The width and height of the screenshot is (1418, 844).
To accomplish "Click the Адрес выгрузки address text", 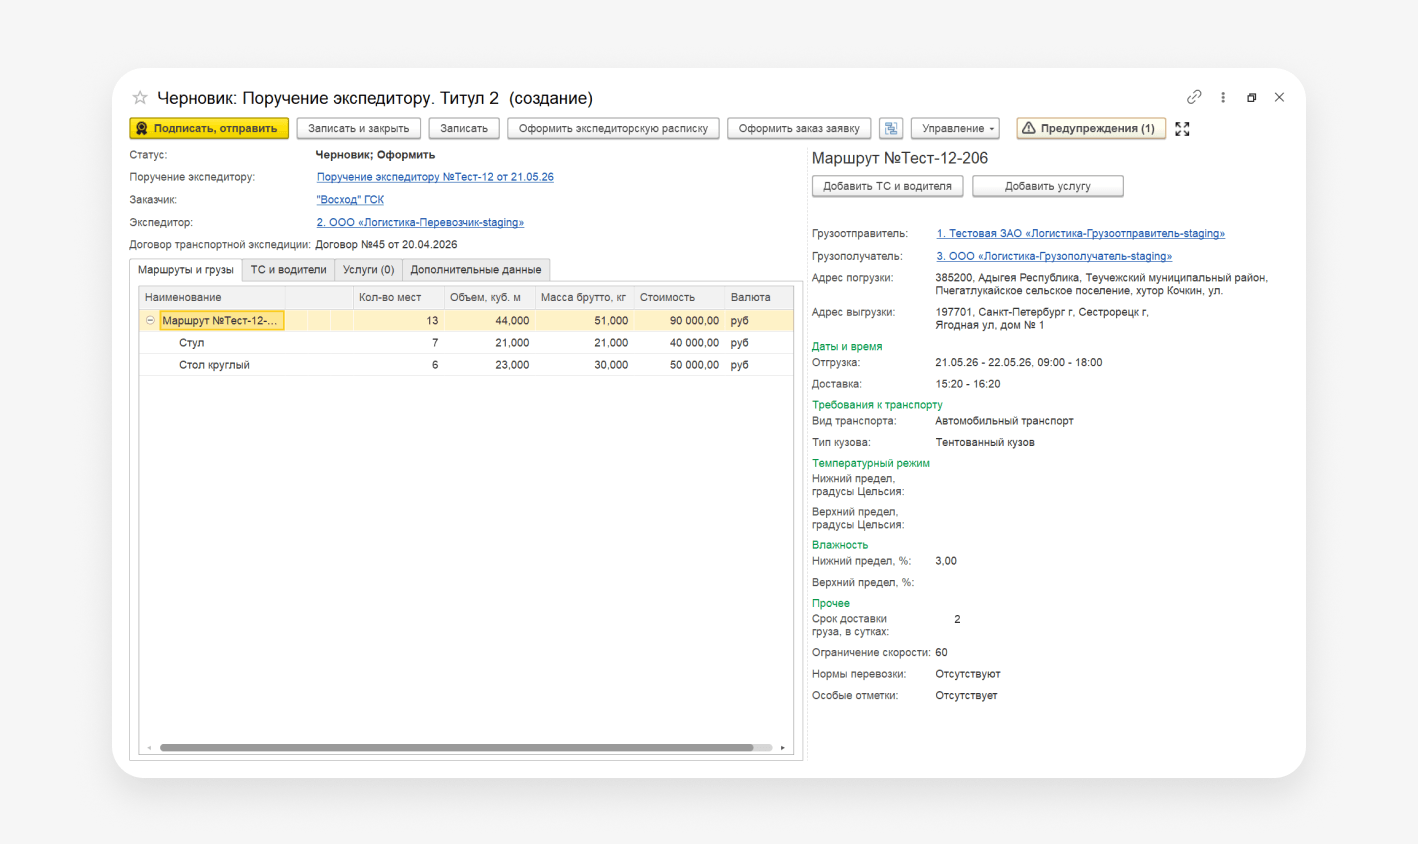I will pos(1042,319).
